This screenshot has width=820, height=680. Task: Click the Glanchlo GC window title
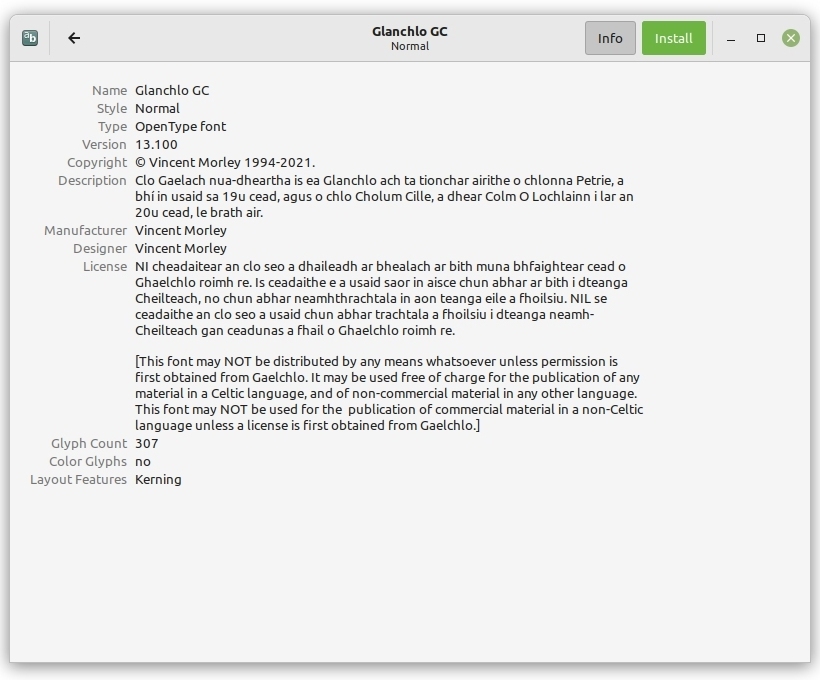(409, 31)
